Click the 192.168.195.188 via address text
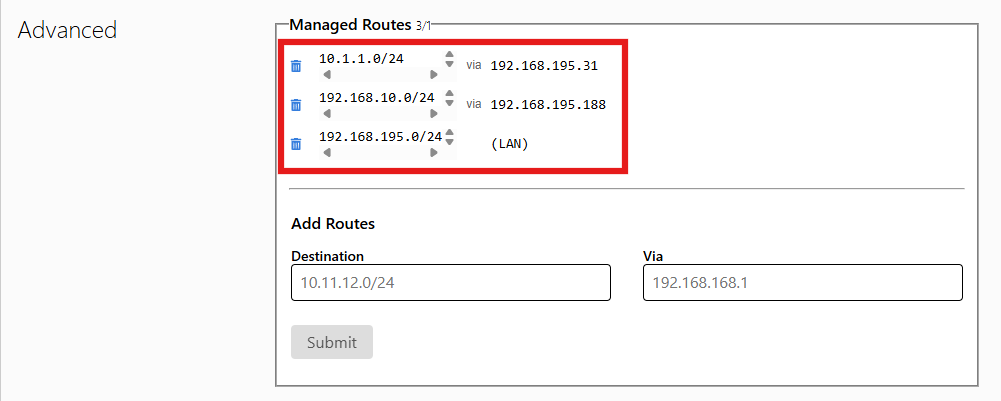The height and width of the screenshot is (401, 1001). 548,104
